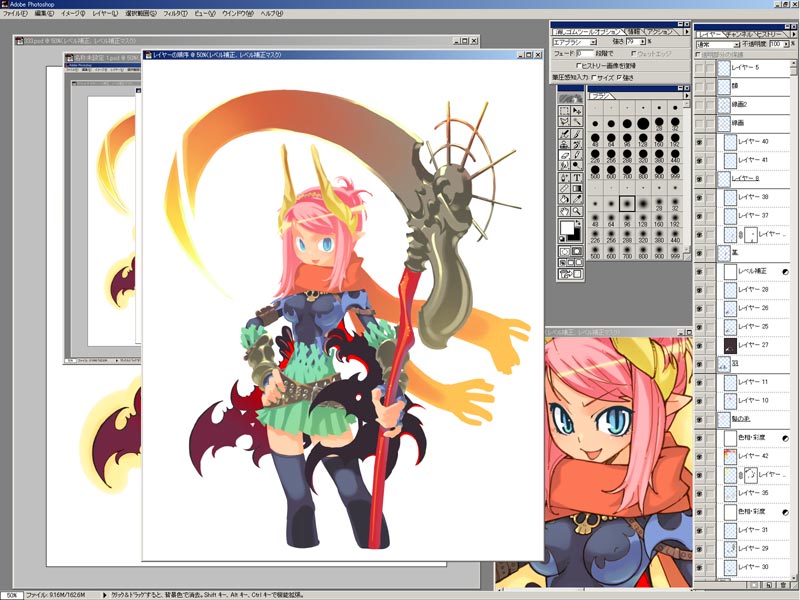Open the status bar info arrow menu
The width and height of the screenshot is (800, 600).
tap(105, 595)
